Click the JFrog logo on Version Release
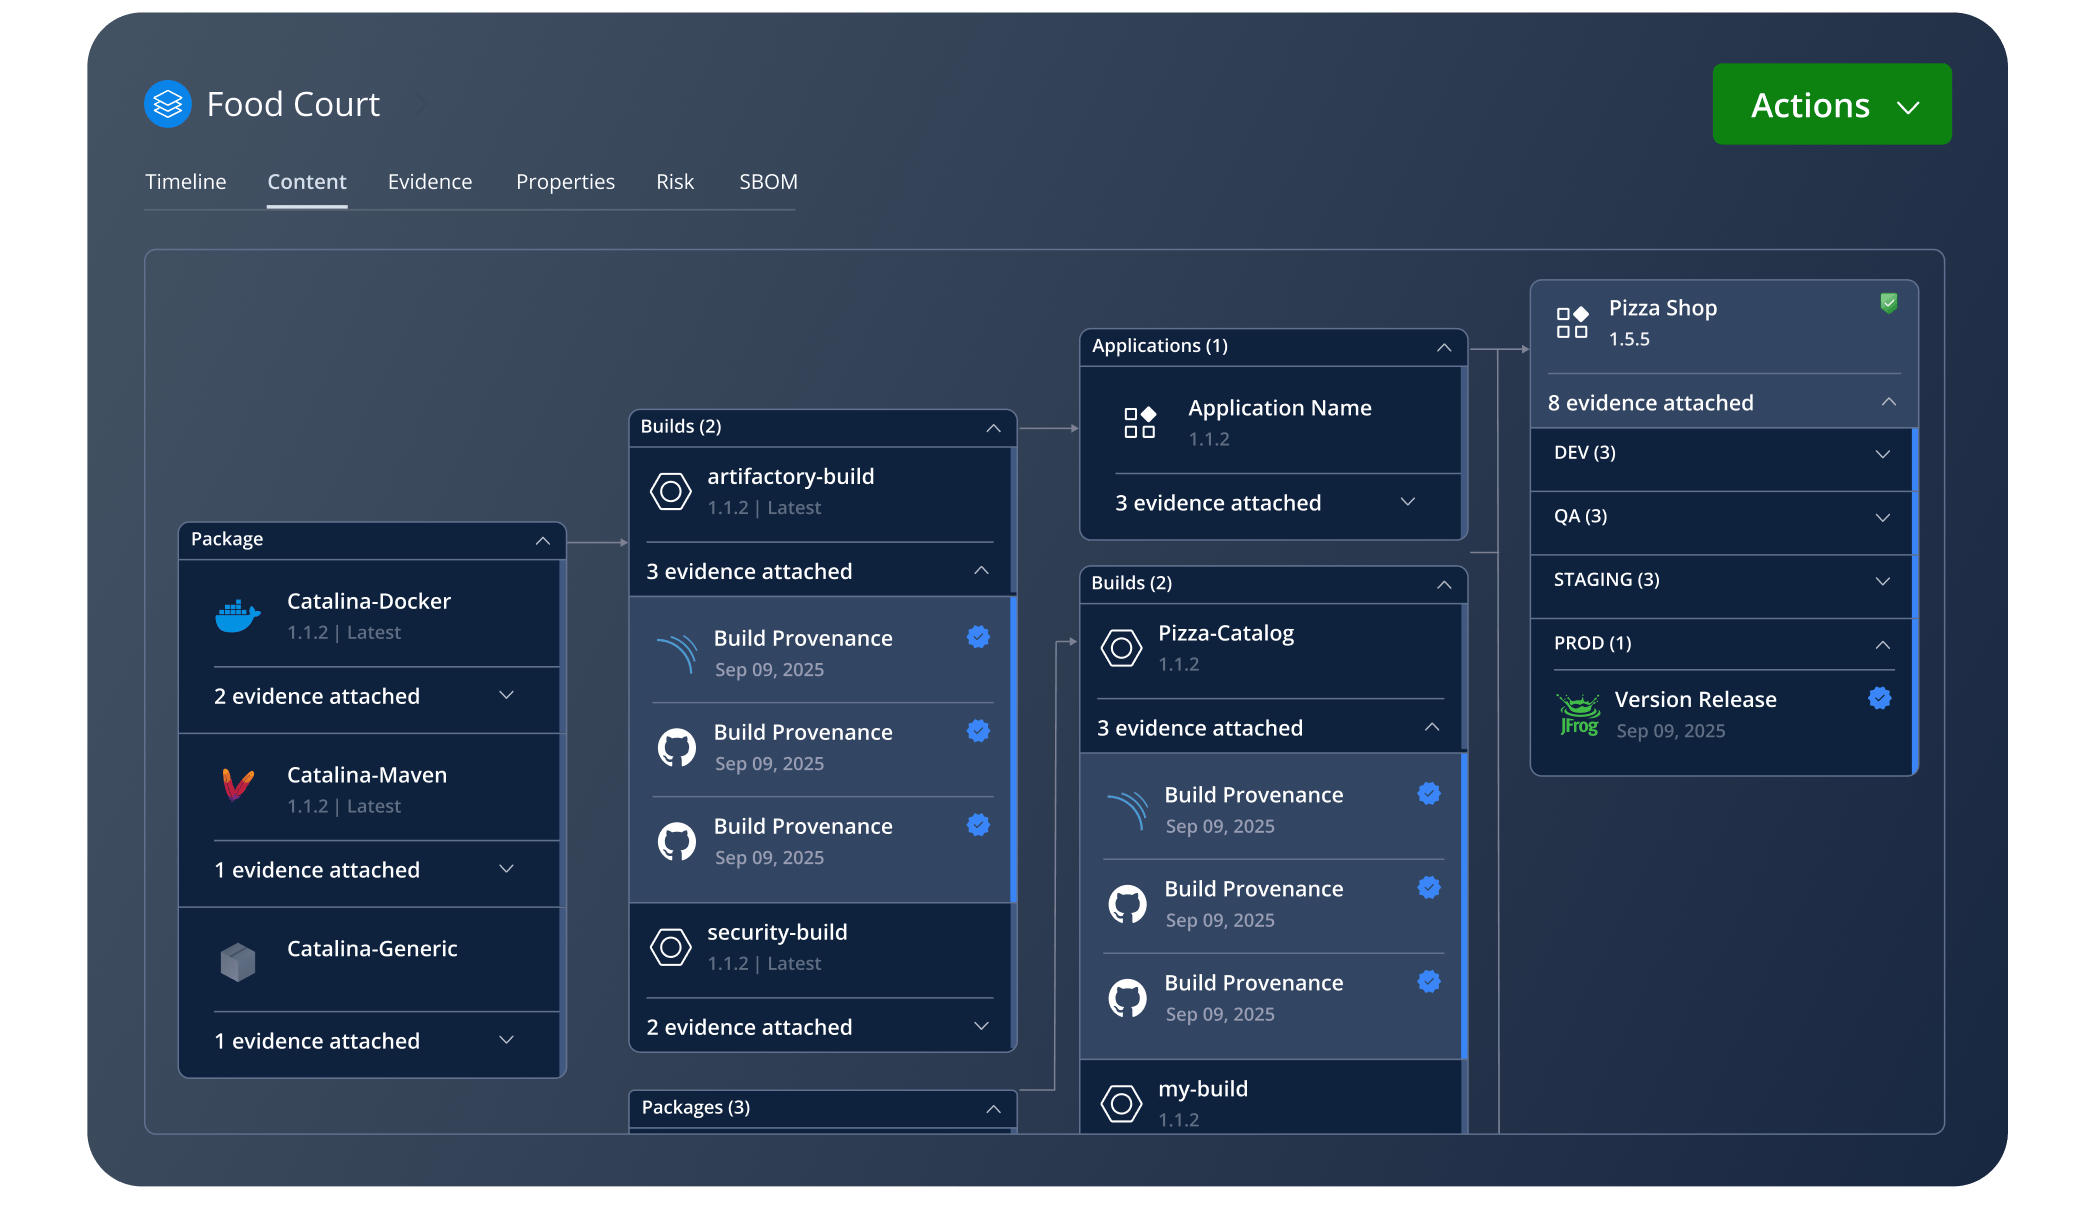Image resolution: width=2083 pixels, height=1223 pixels. coord(1580,715)
